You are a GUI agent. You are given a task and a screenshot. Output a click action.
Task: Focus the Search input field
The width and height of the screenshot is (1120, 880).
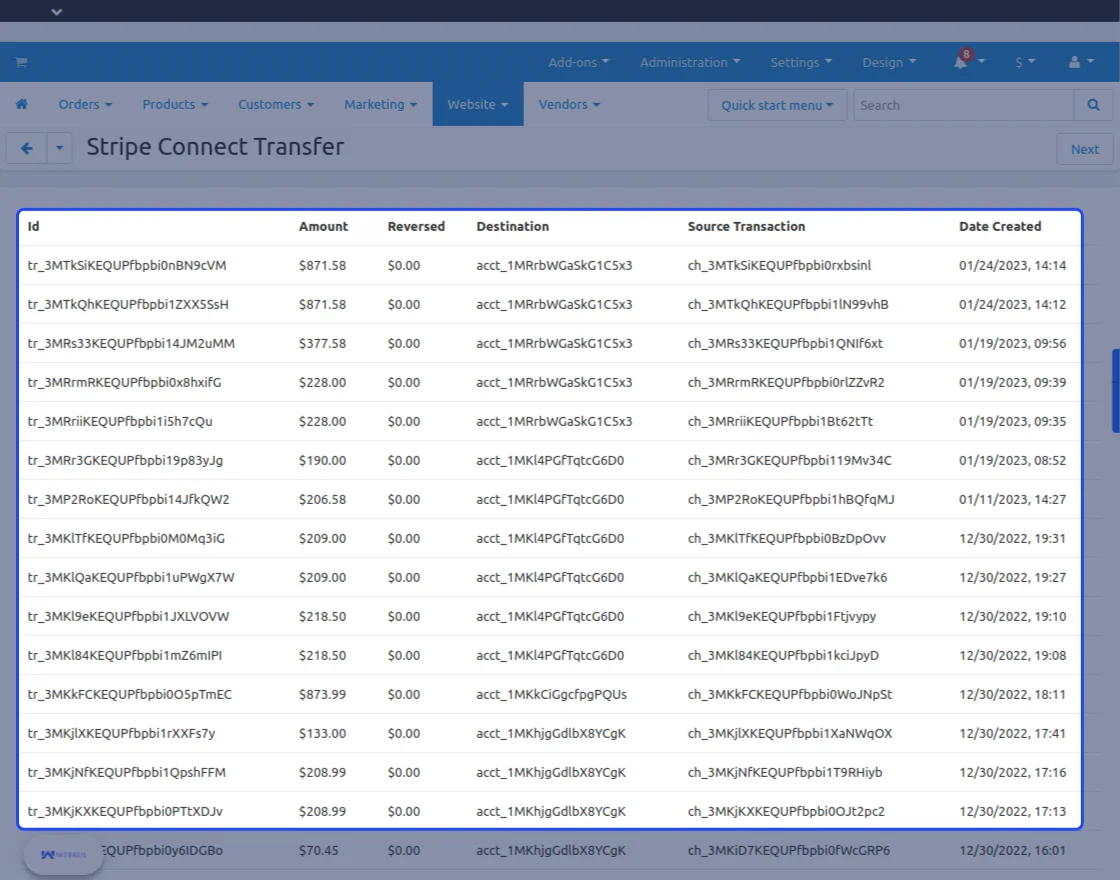964,105
